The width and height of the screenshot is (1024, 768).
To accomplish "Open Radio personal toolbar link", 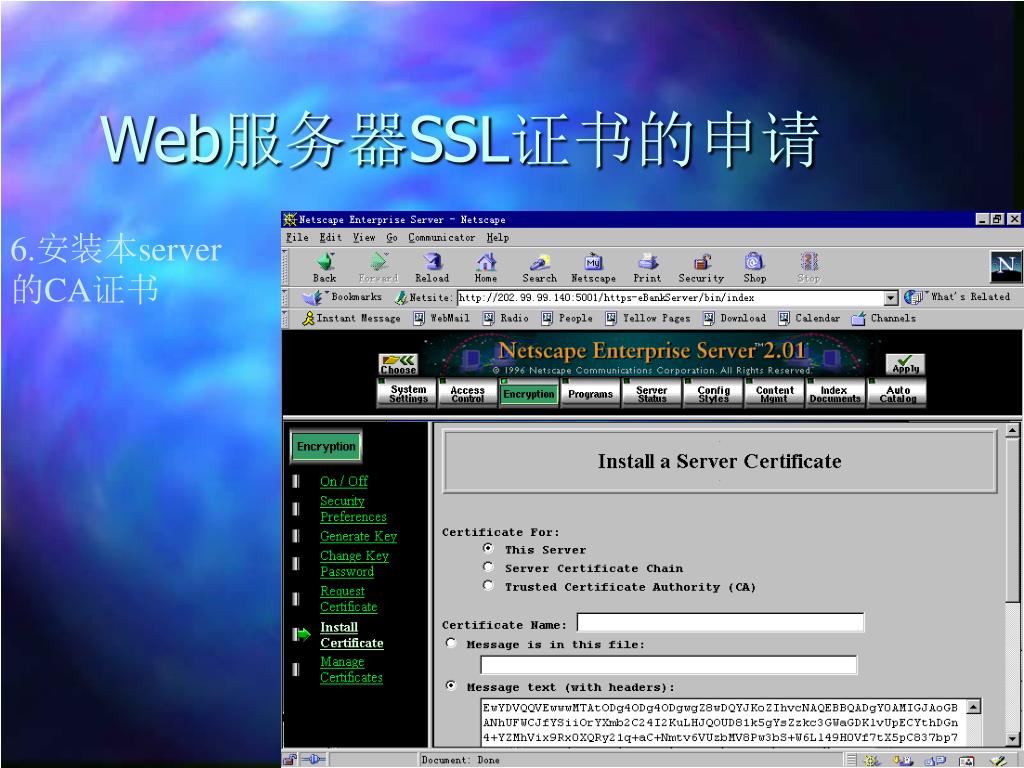I will [505, 318].
